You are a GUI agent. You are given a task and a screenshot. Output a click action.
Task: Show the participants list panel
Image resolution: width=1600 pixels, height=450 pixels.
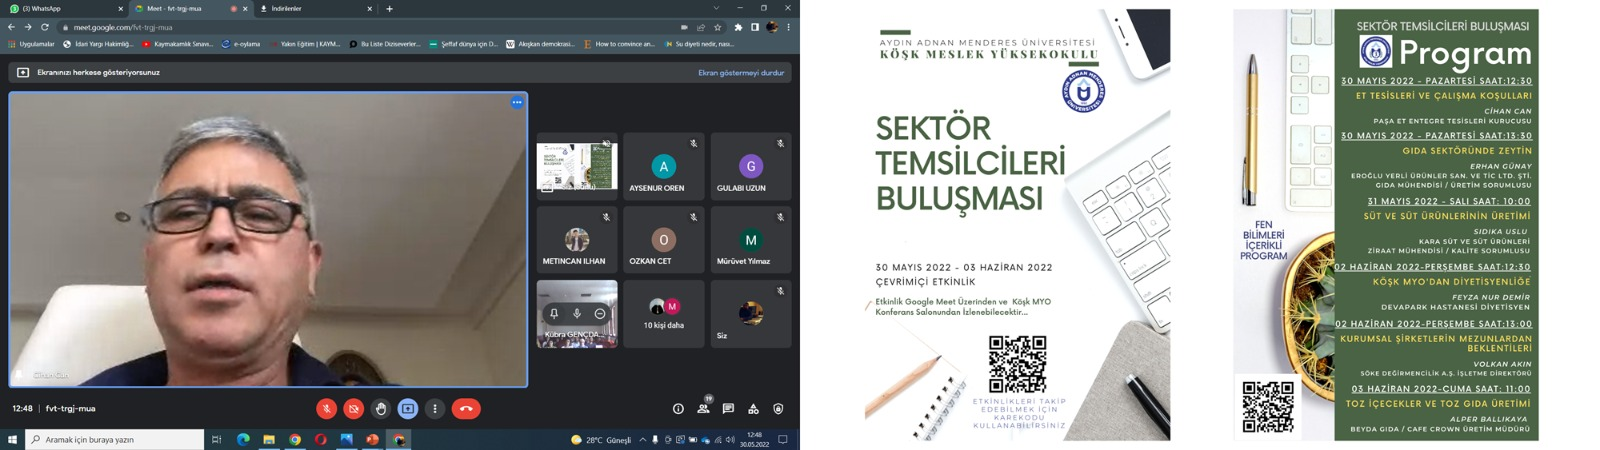tap(703, 409)
